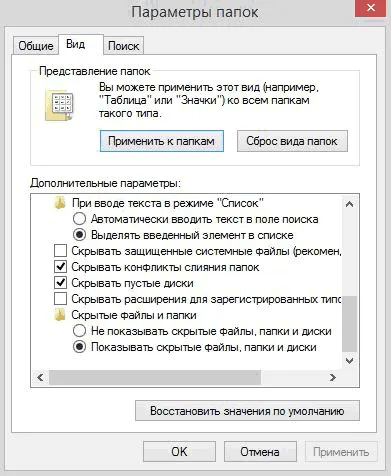
Task: Uncheck Скрывать конфликты слияния папок
Action: coord(60,267)
